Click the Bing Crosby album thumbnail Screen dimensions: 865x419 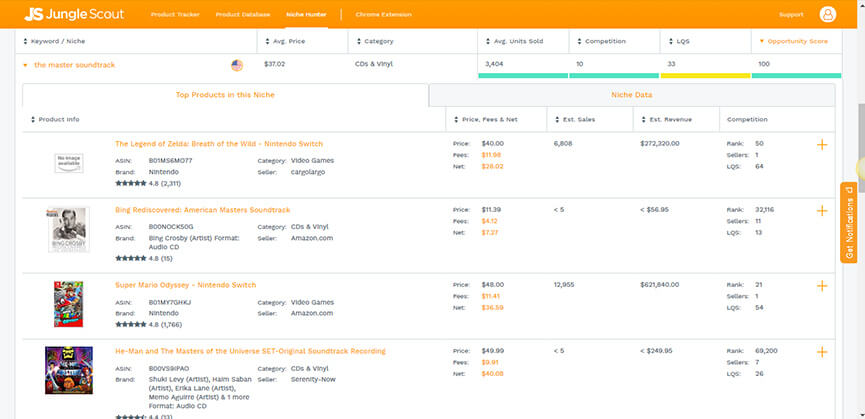click(69, 229)
